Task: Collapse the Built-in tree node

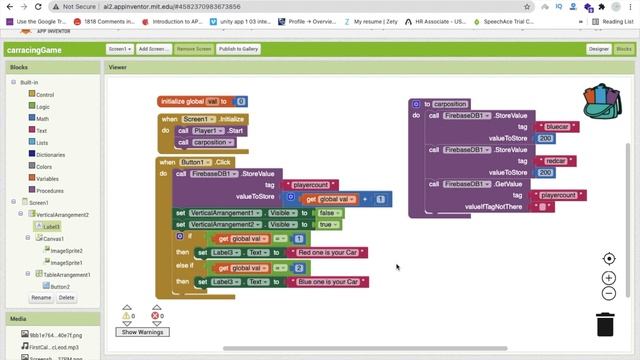Action: [x=13, y=82]
